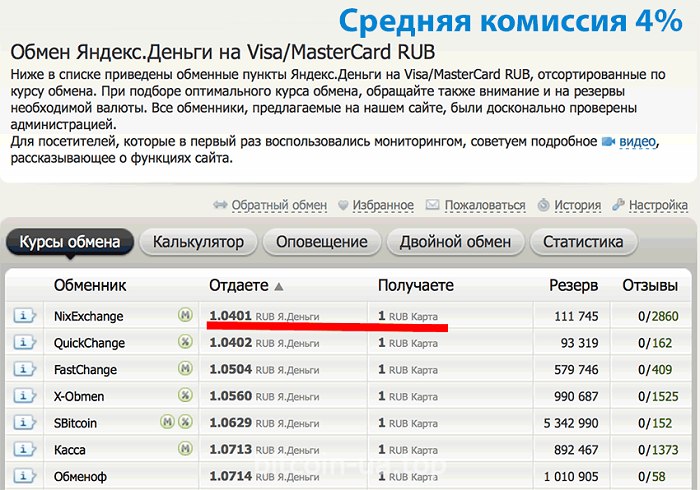The width and height of the screenshot is (700, 490).
Task: Click the M badge next to NixExchange
Action: coord(185,315)
